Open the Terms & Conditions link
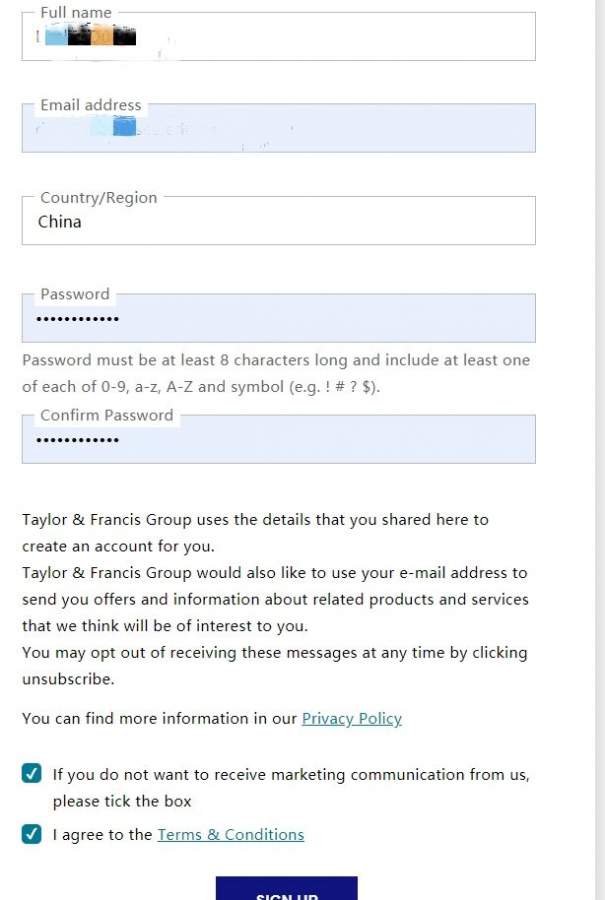605x900 pixels. point(230,834)
